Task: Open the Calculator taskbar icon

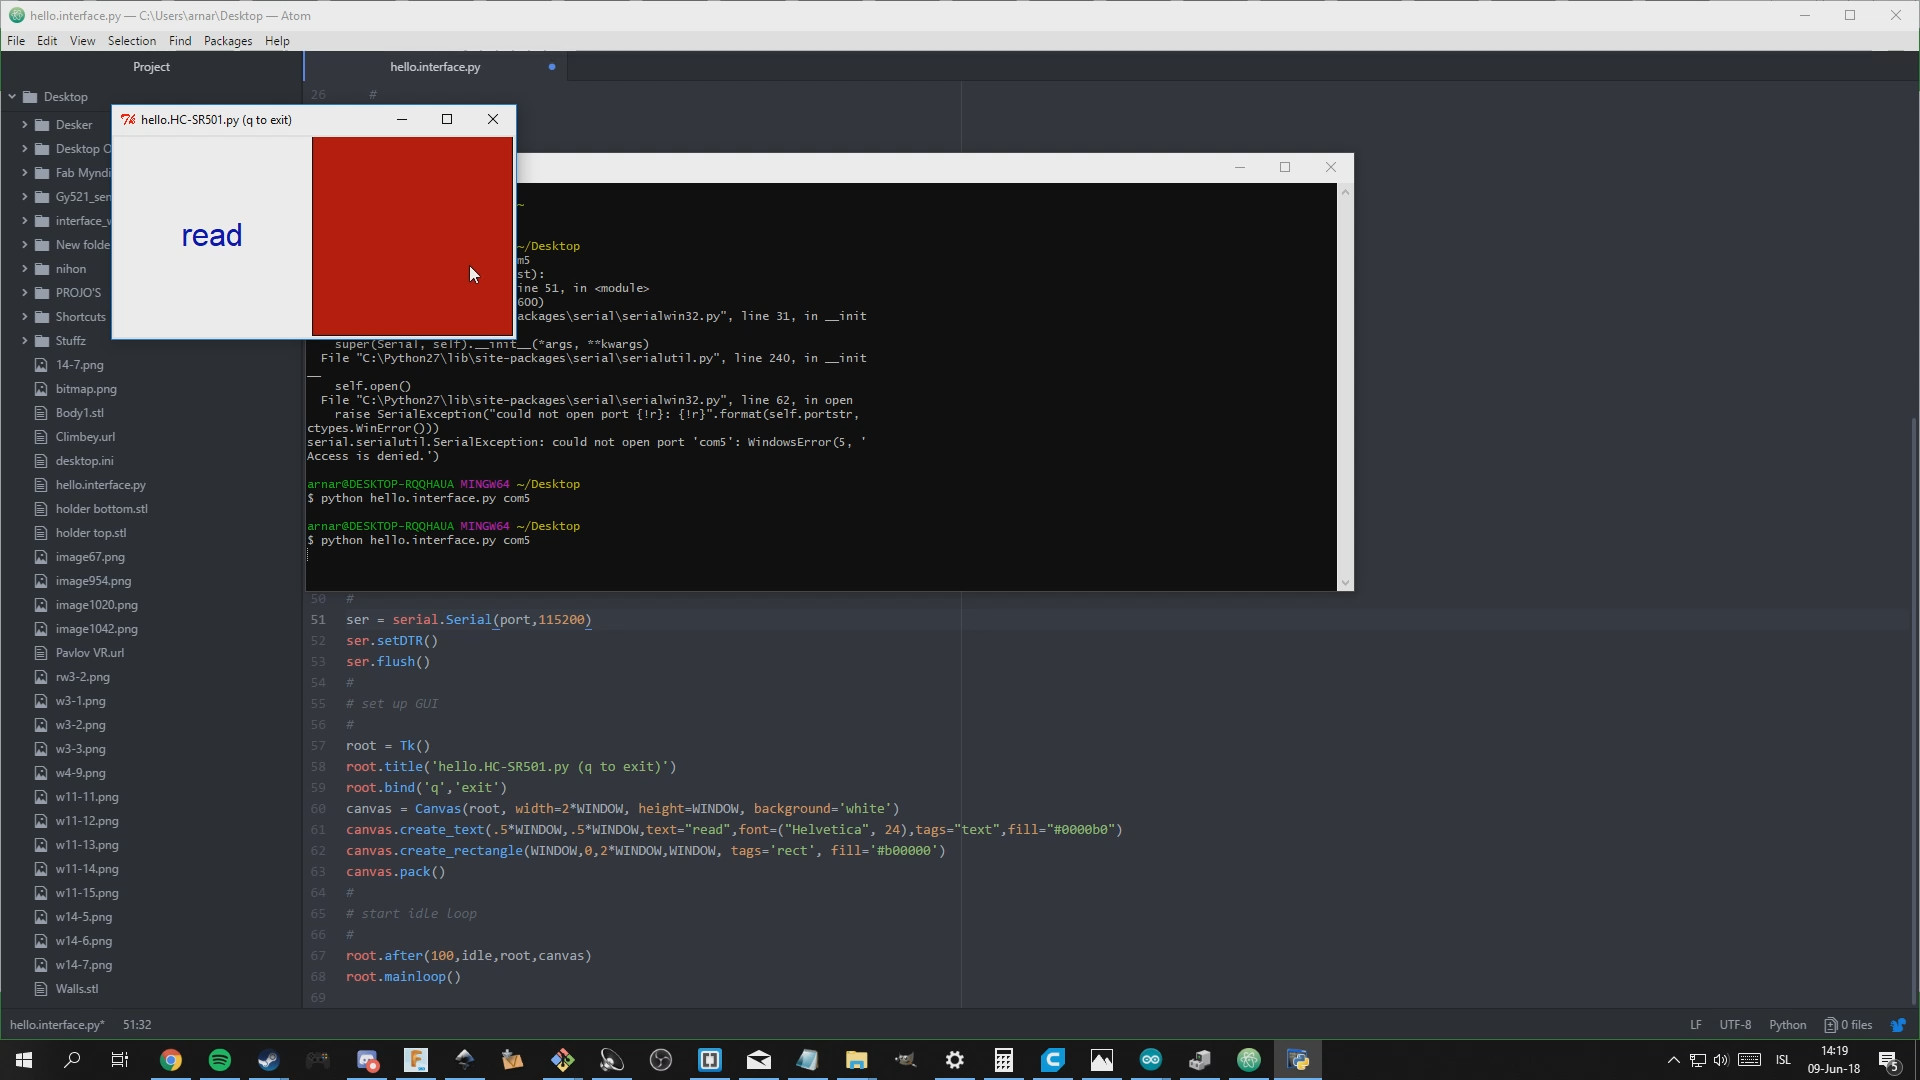Action: click(1004, 1060)
